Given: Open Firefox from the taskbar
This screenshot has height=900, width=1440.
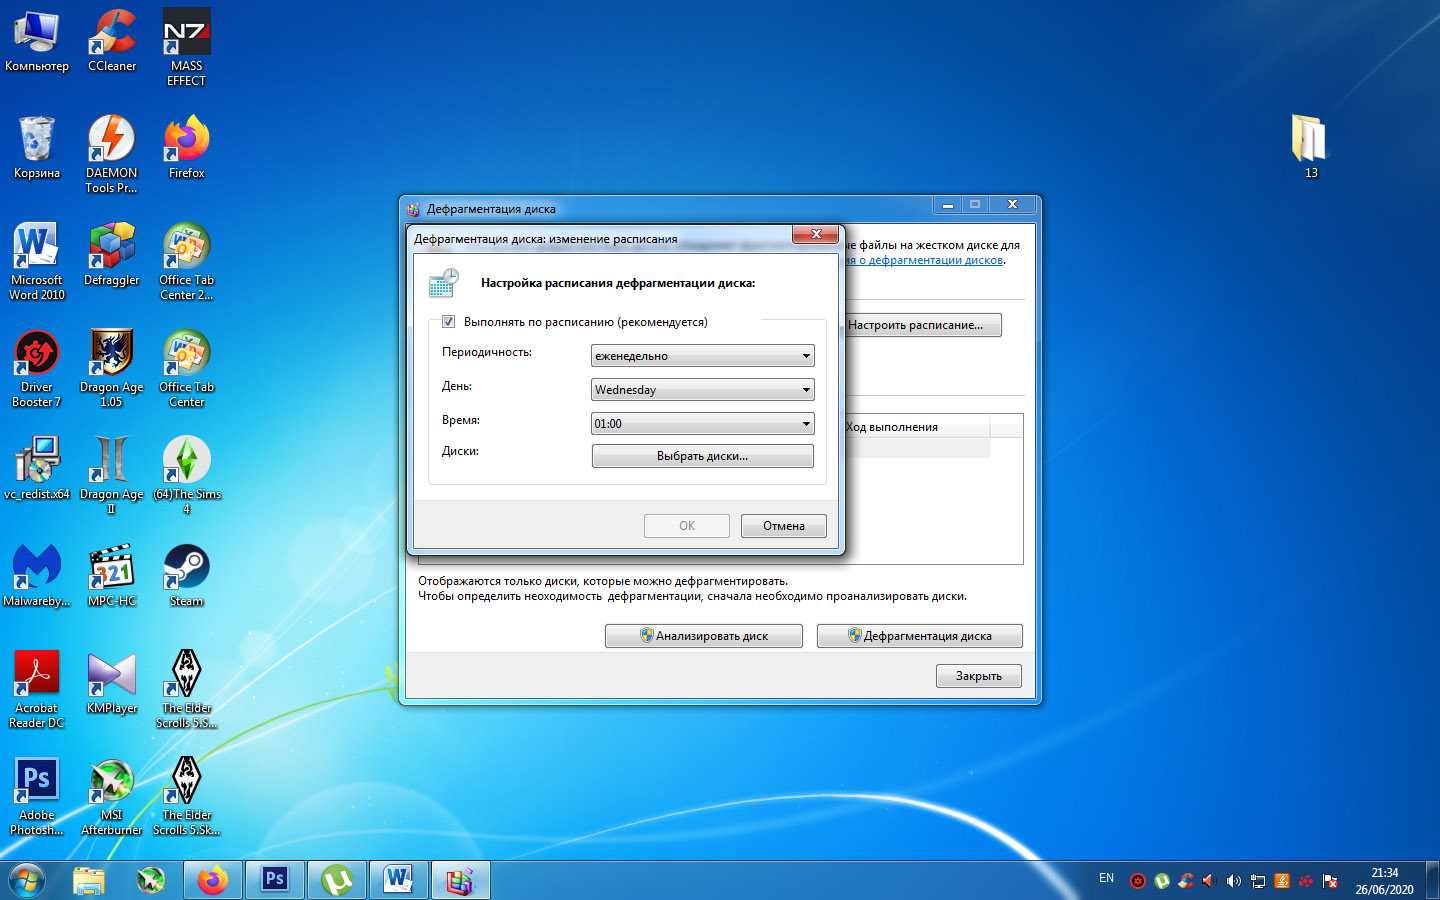Looking at the screenshot, I should pyautogui.click(x=212, y=880).
